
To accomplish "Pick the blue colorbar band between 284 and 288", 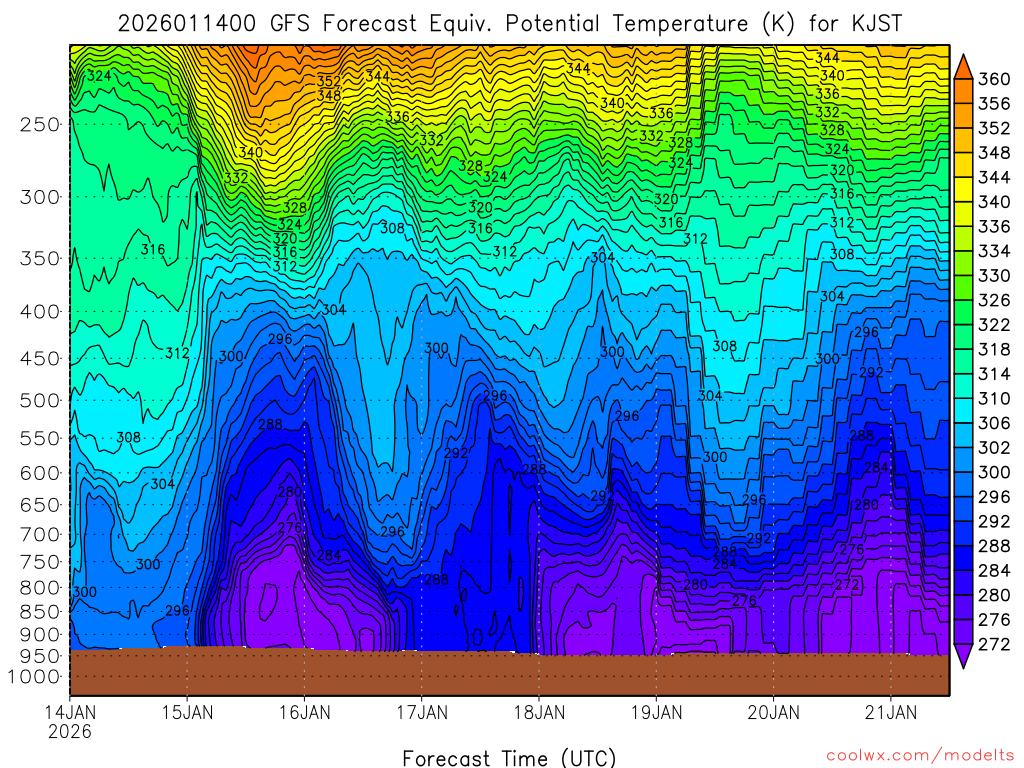I will (x=963, y=558).
